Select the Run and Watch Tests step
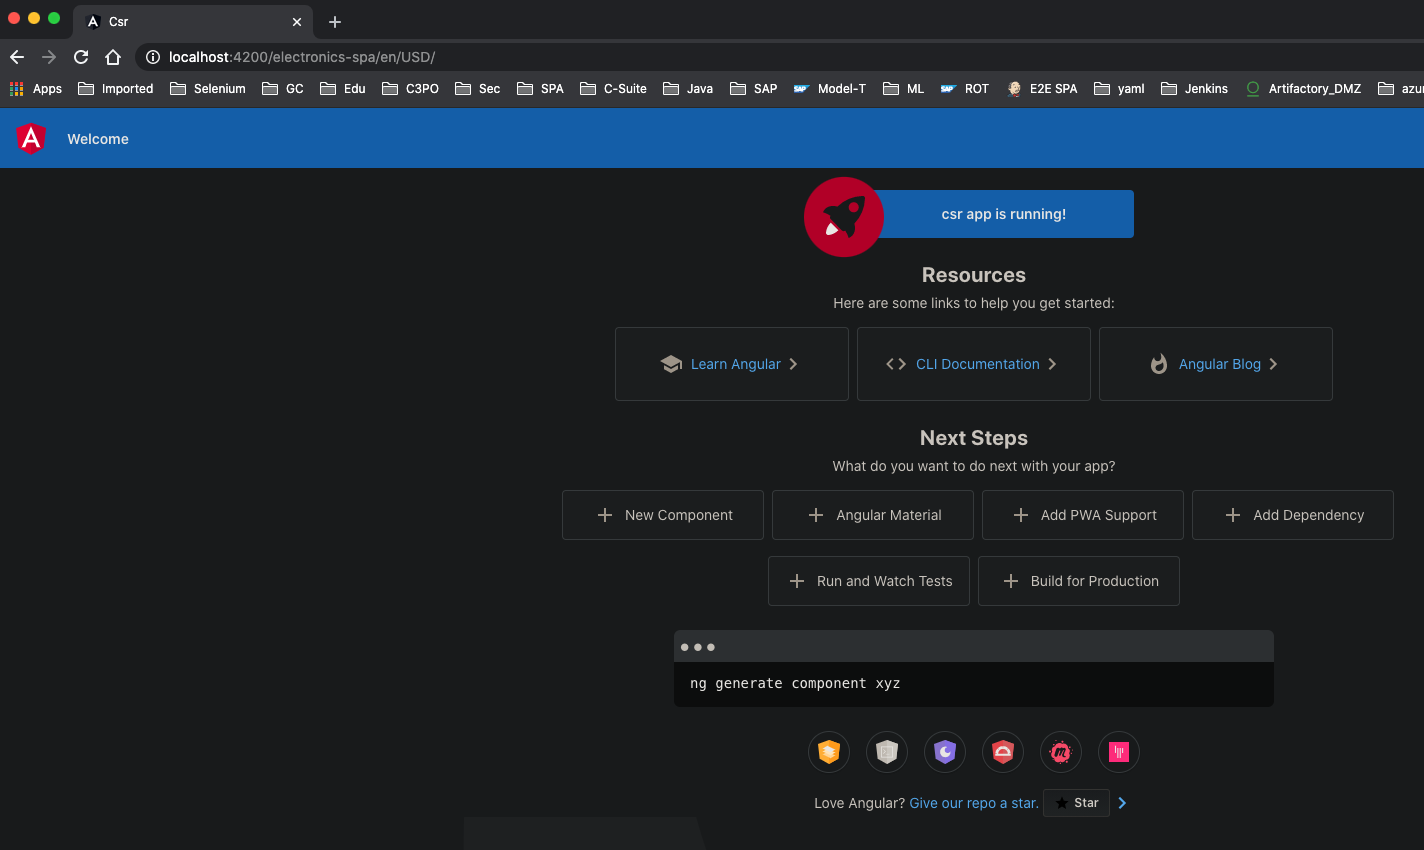The height and width of the screenshot is (850, 1424). coord(869,581)
